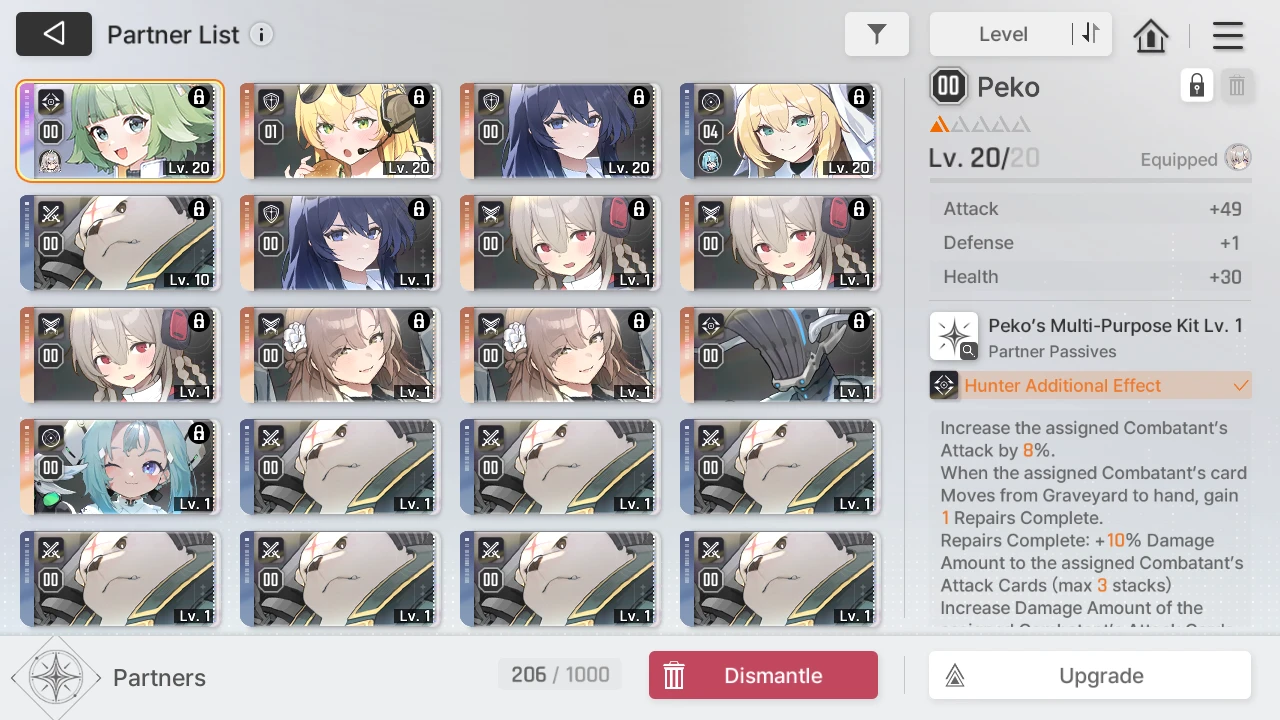Open the filter funnel icon
The image size is (1280, 720).
pyautogui.click(x=877, y=34)
